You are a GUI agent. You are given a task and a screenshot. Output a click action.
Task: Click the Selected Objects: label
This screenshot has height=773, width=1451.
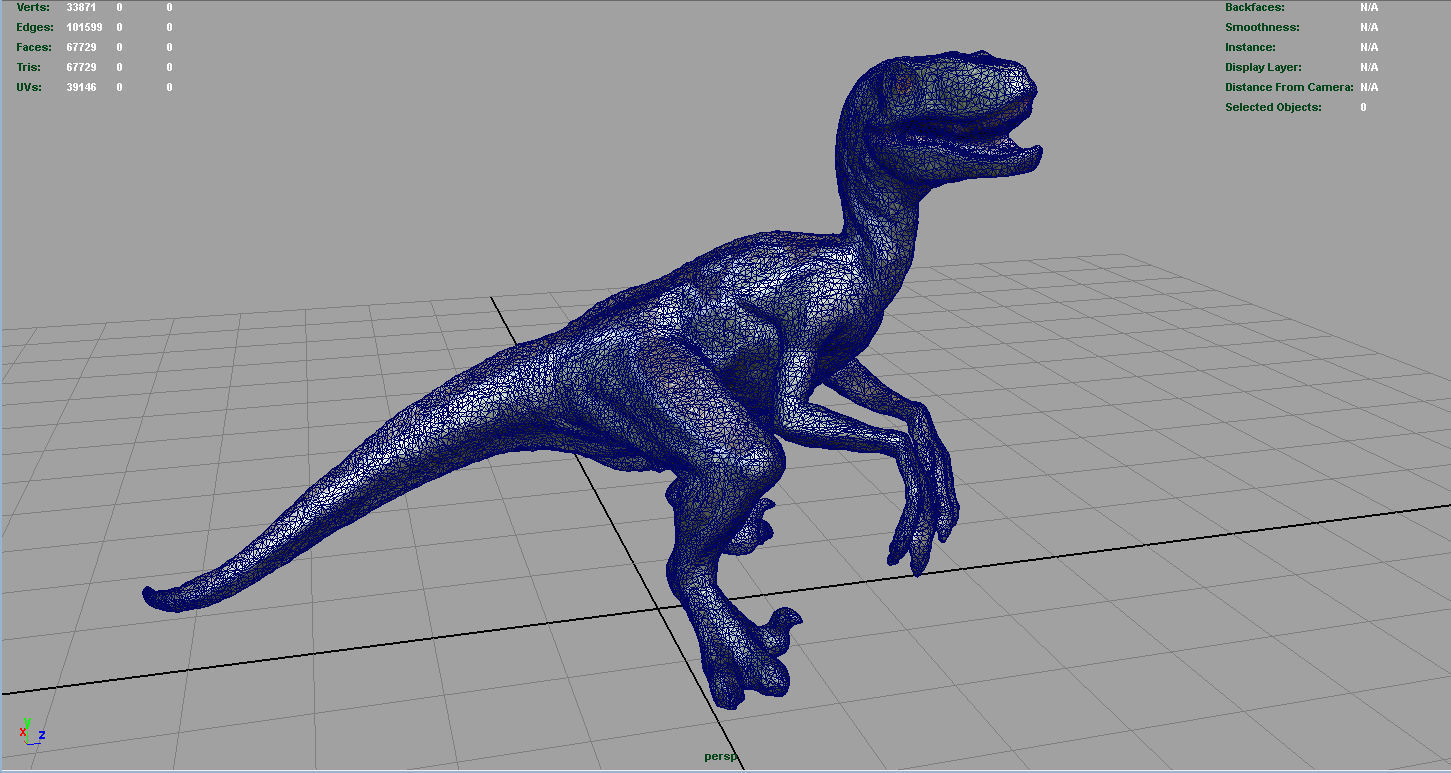click(x=1273, y=107)
